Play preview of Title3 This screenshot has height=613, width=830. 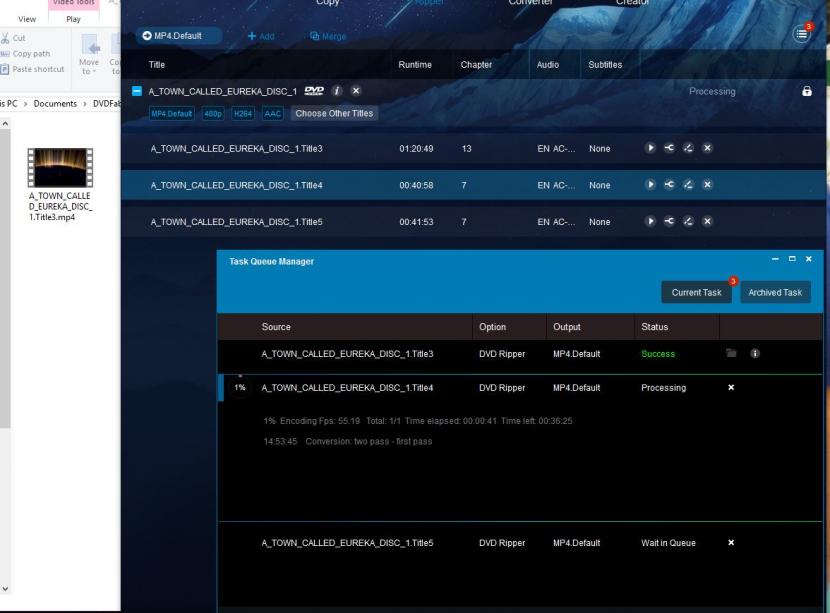pyautogui.click(x=650, y=148)
